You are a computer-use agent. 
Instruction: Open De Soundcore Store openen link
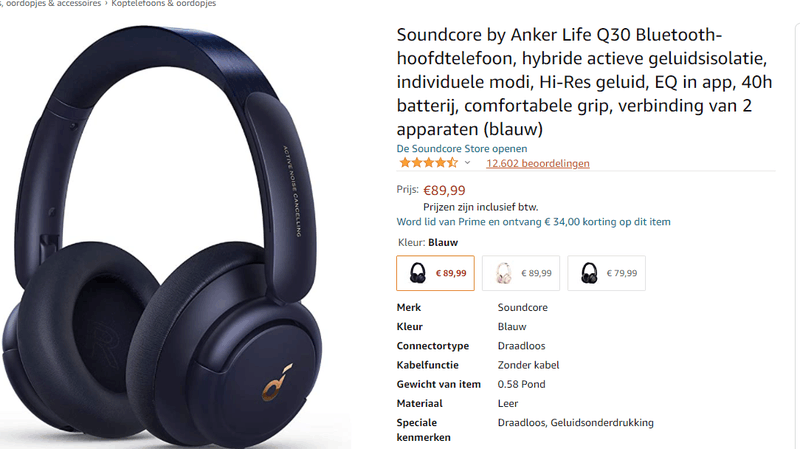tap(462, 148)
